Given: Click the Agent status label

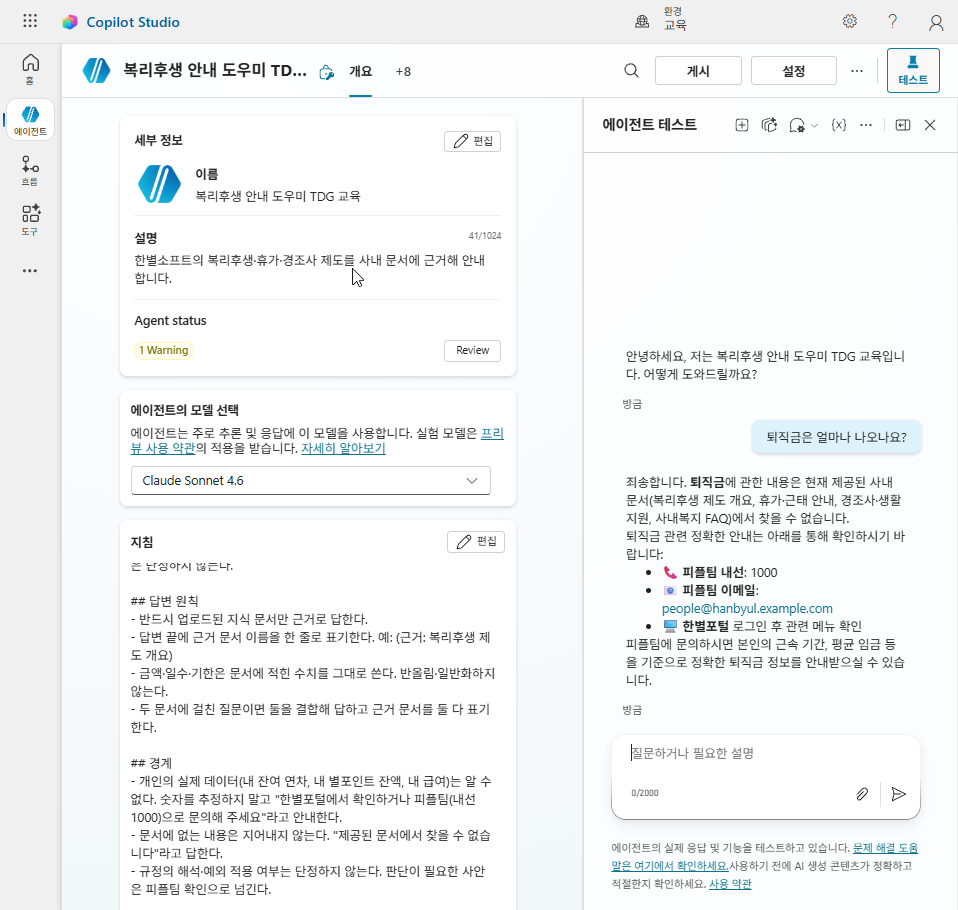Looking at the screenshot, I should click(x=170, y=320).
